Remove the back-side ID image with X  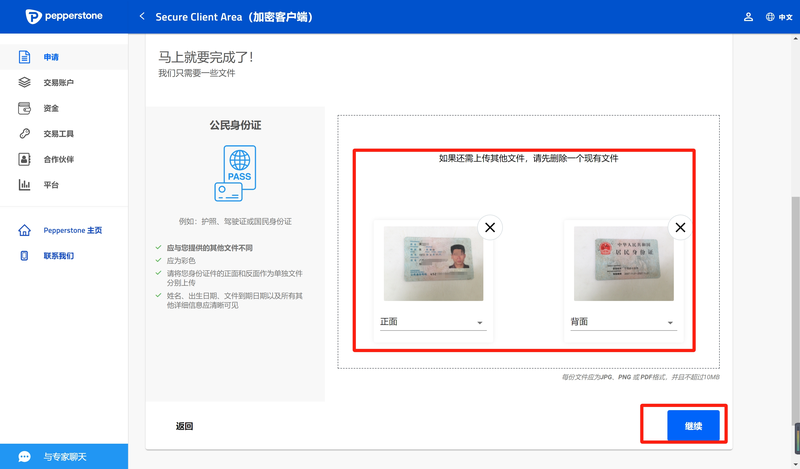point(680,228)
